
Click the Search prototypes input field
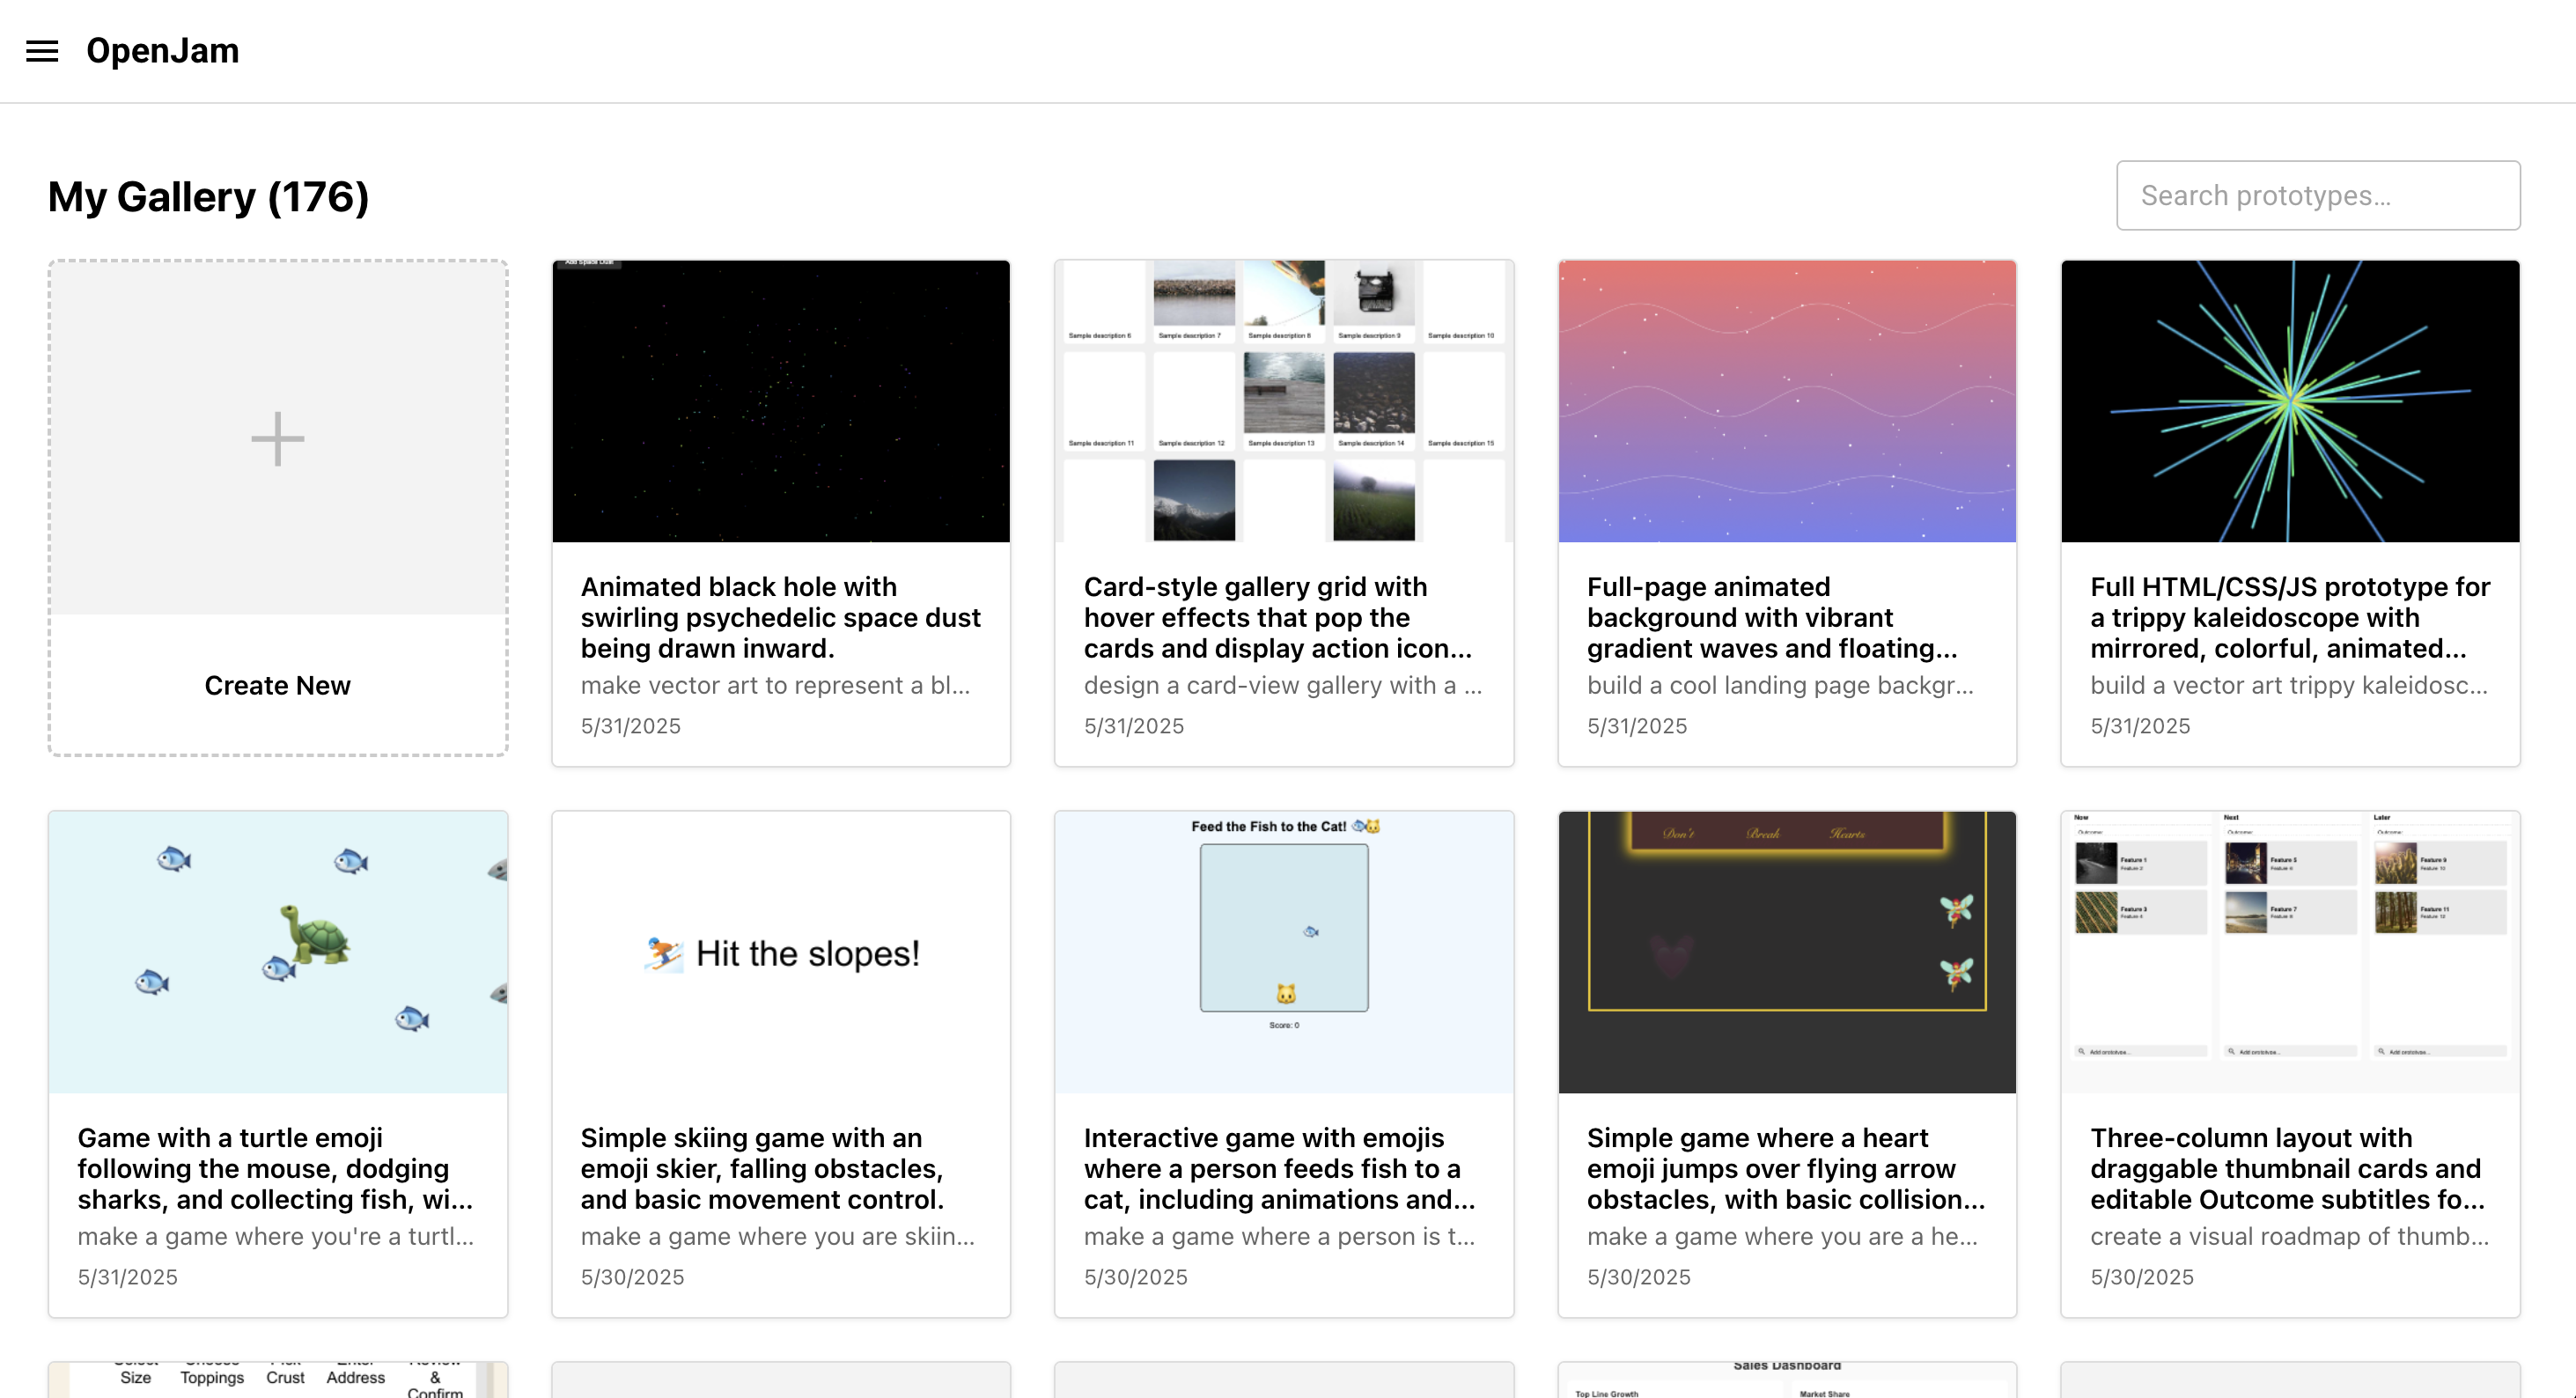[x=2317, y=196]
